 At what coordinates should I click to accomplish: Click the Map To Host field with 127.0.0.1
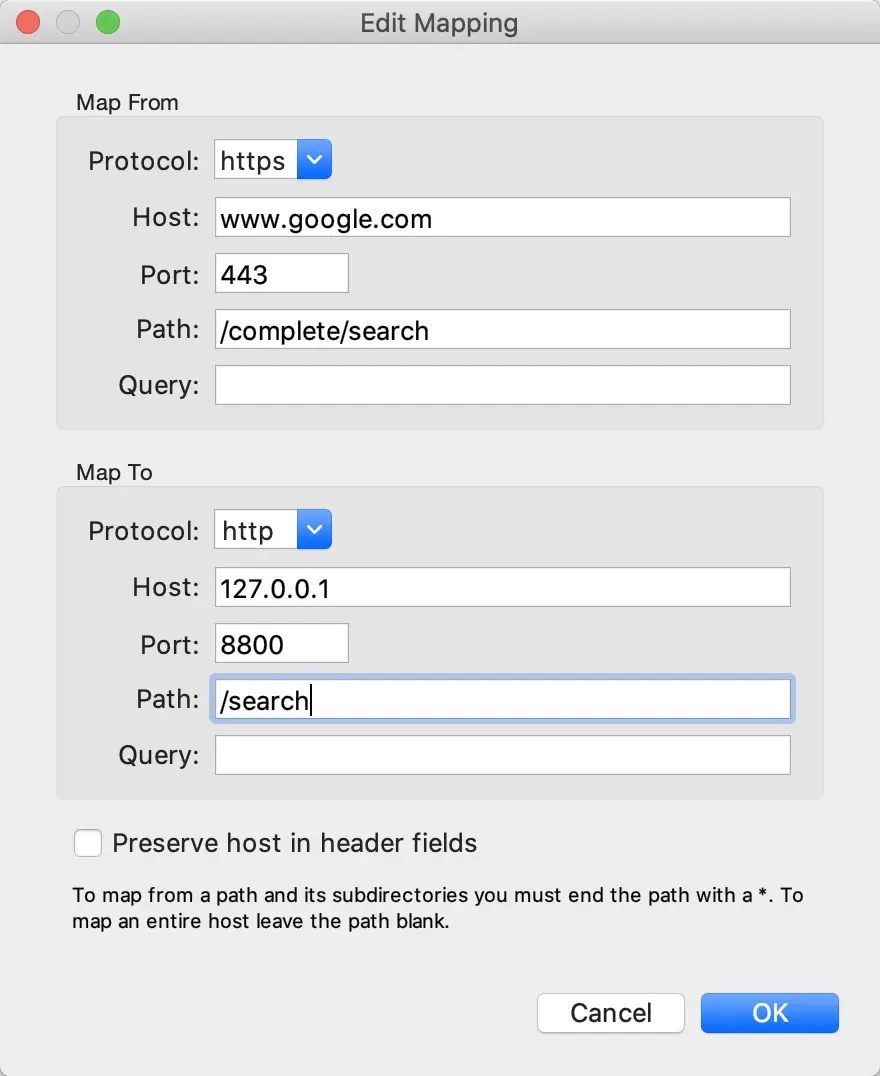(502, 588)
